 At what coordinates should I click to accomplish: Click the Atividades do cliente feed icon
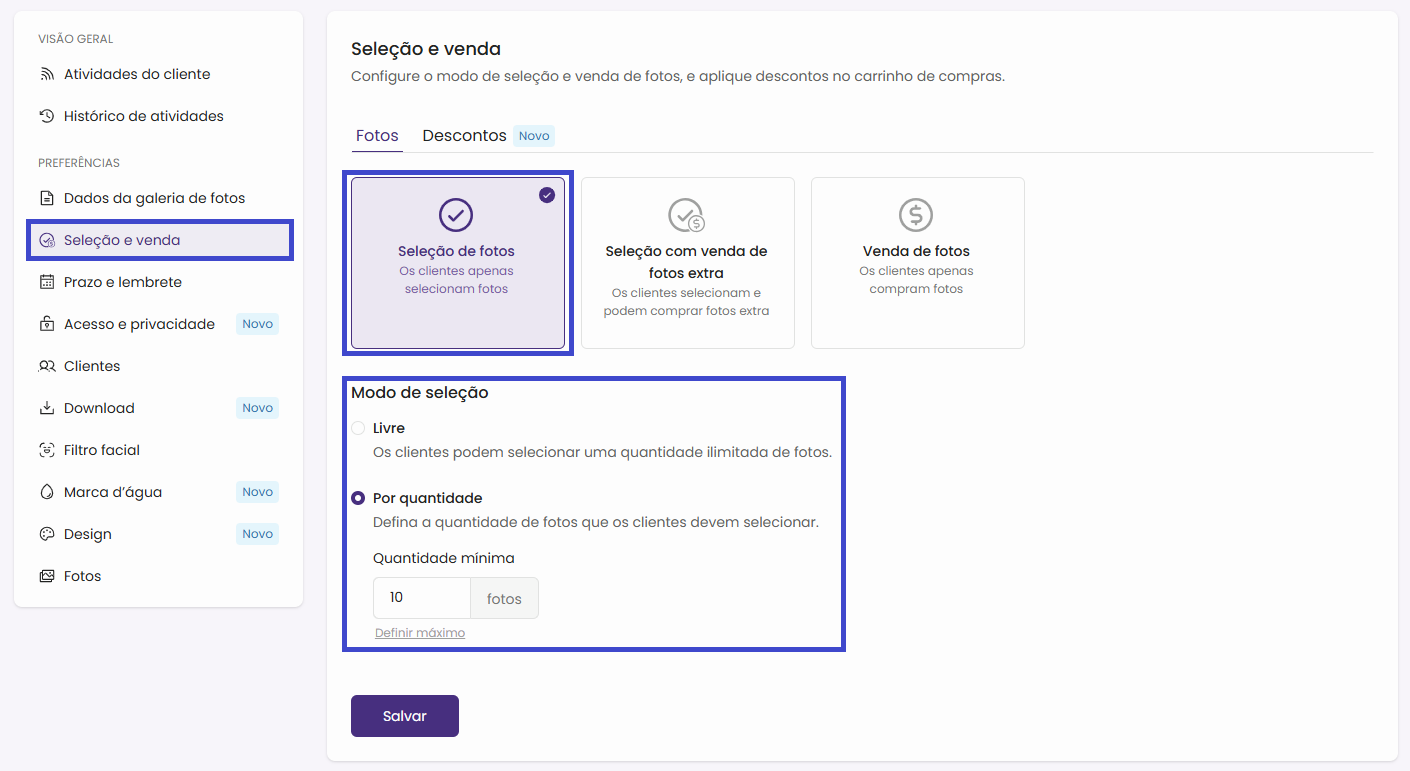[x=46, y=74]
